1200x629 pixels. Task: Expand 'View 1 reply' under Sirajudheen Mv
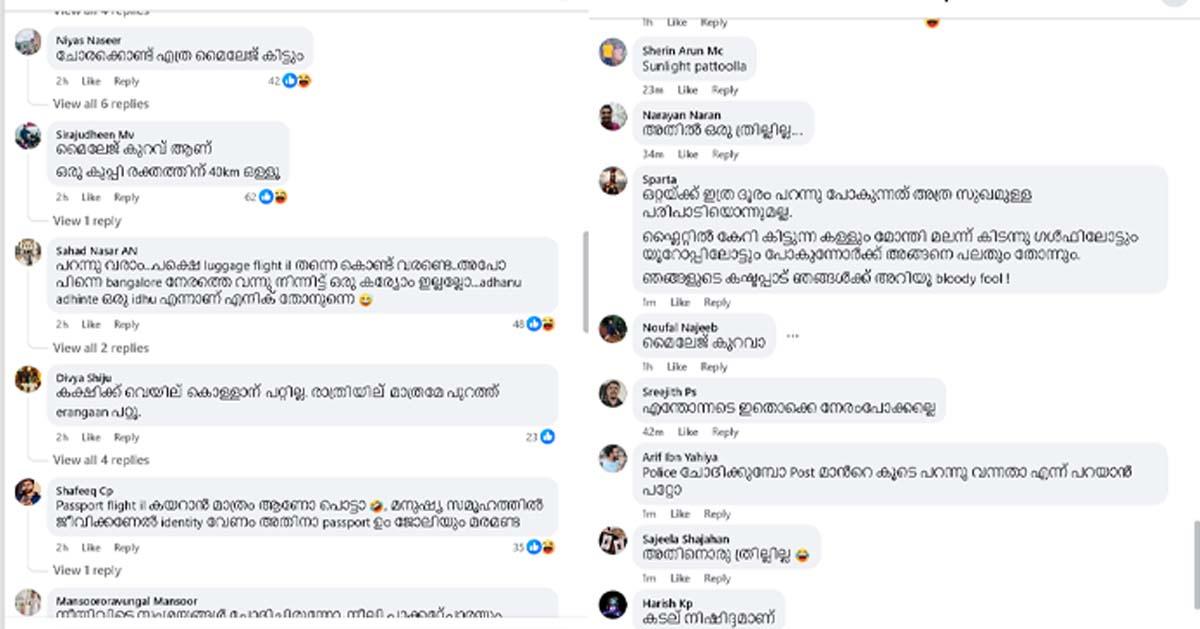[x=87, y=221]
